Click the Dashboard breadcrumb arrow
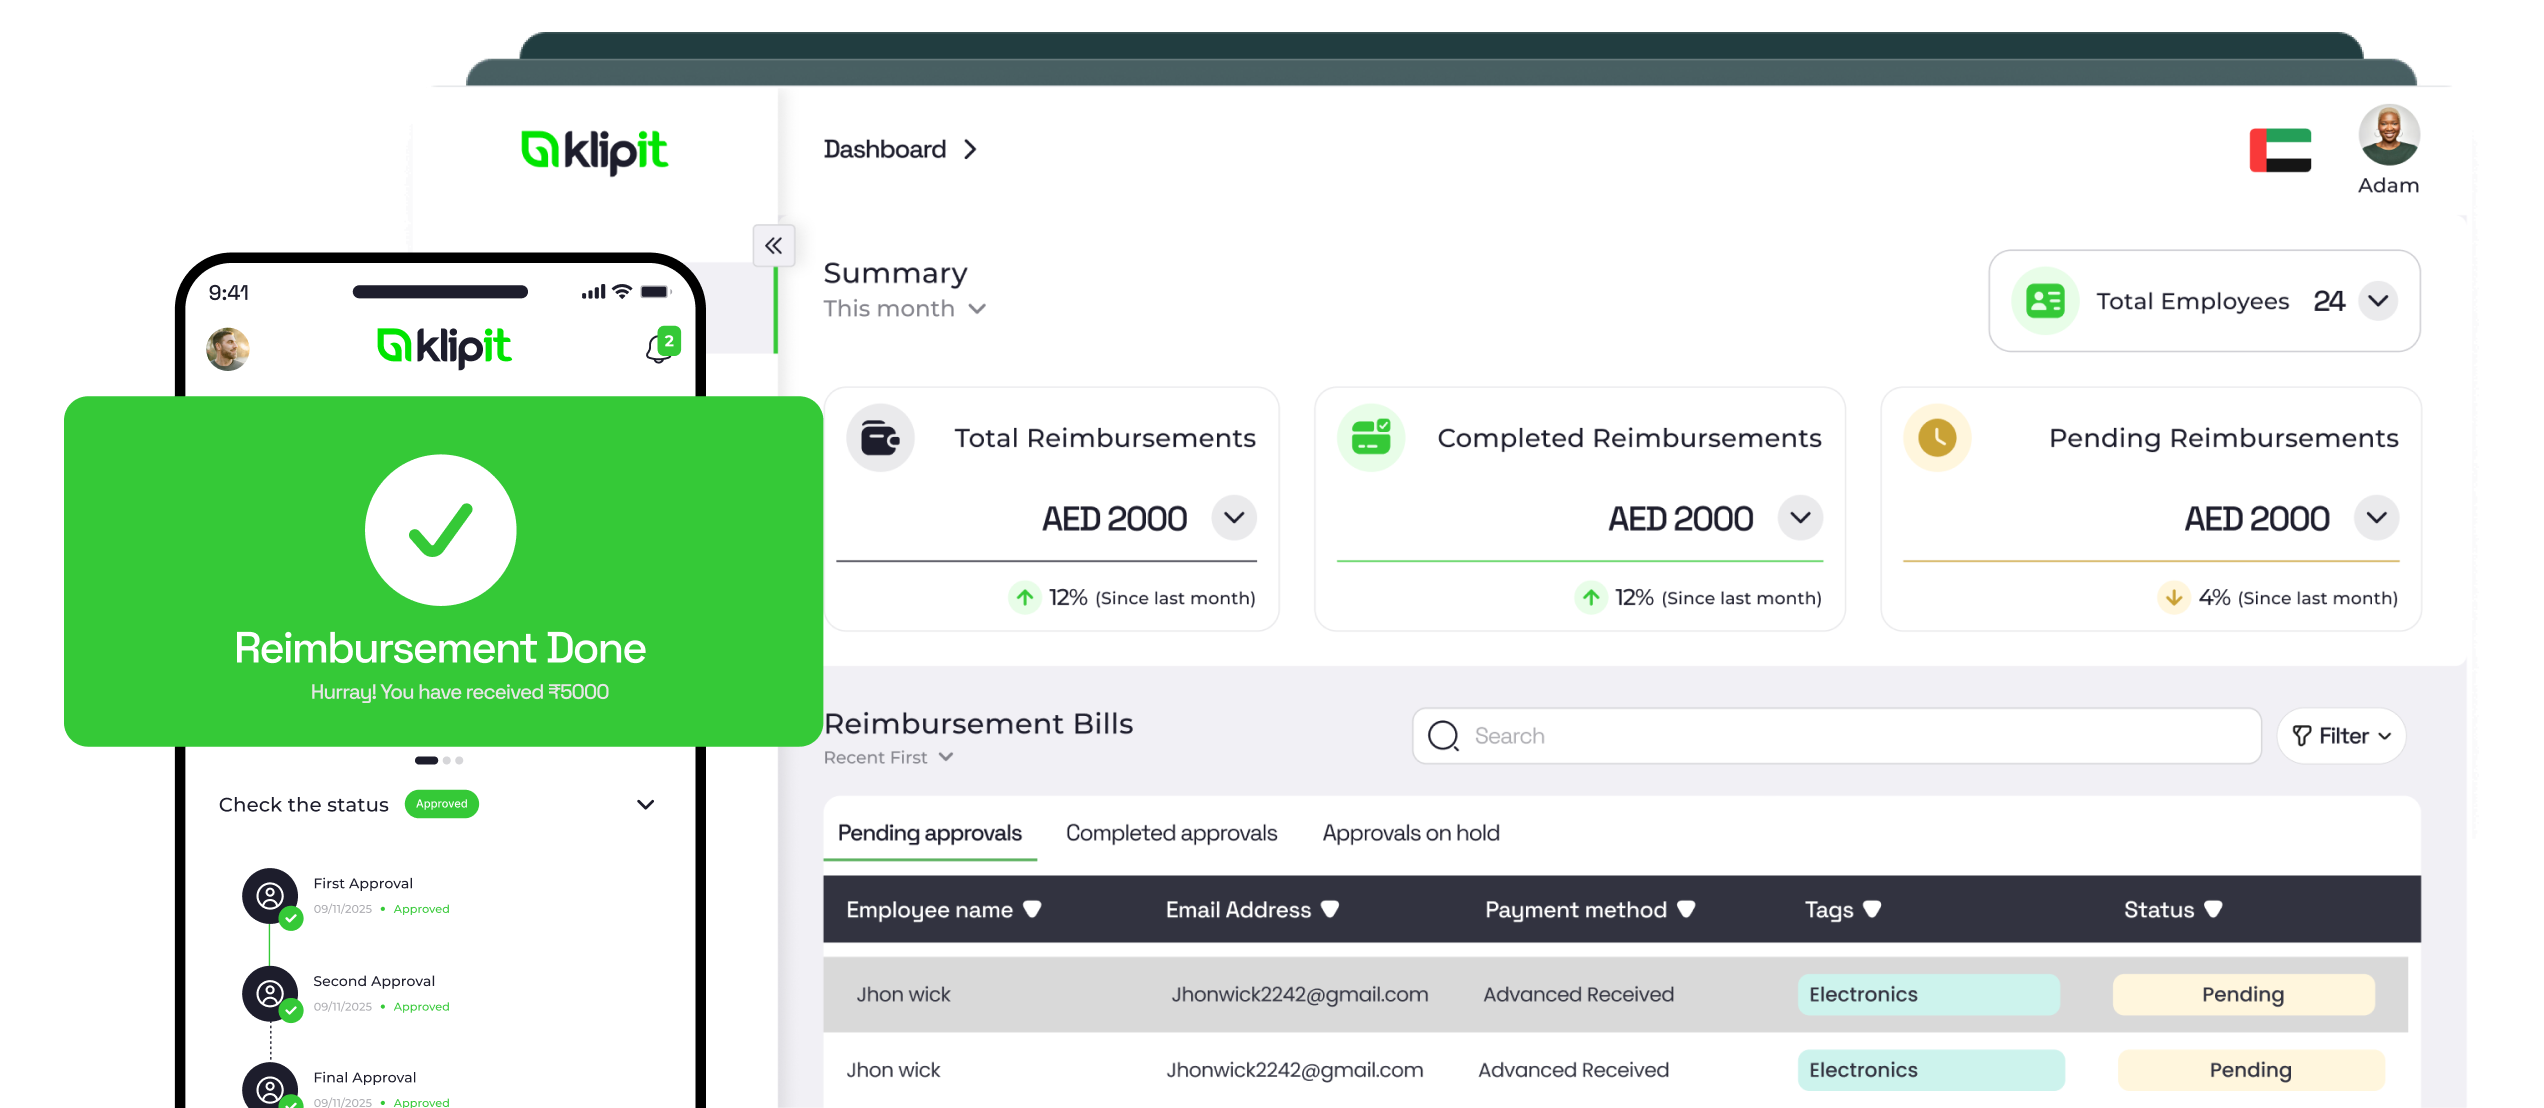2544x1108 pixels. (x=970, y=150)
